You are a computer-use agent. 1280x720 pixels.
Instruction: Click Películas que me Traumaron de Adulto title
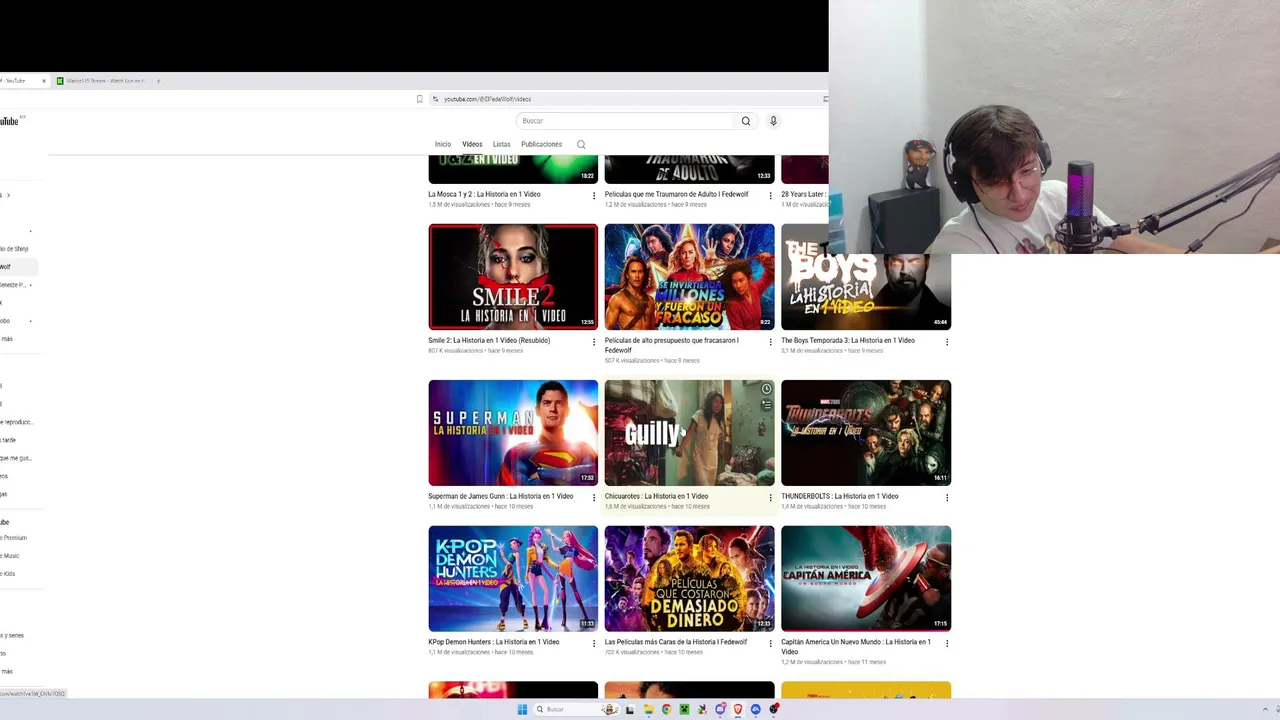[676, 194]
